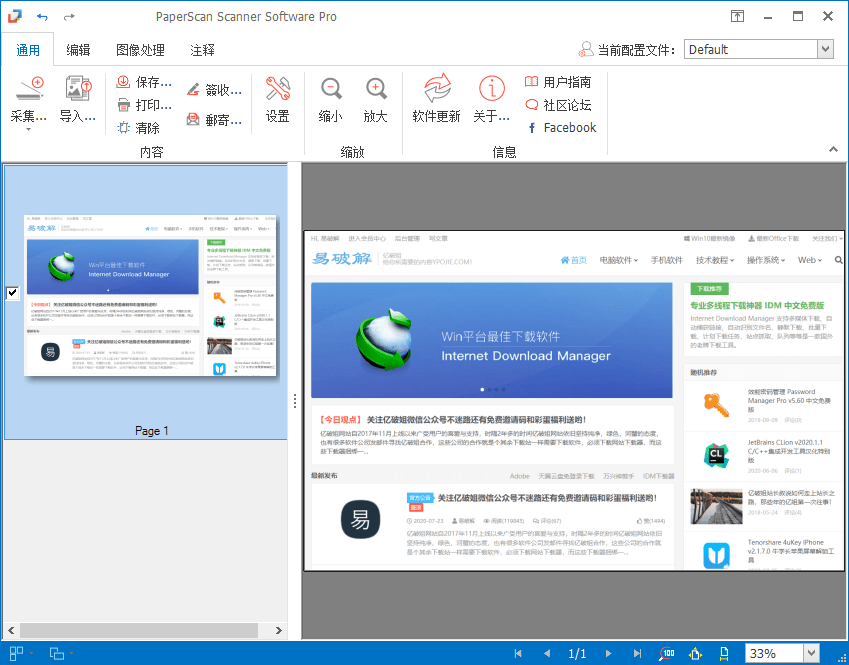The image size is (849, 665).
Task: Switch to the 注释 tab
Action: point(203,49)
